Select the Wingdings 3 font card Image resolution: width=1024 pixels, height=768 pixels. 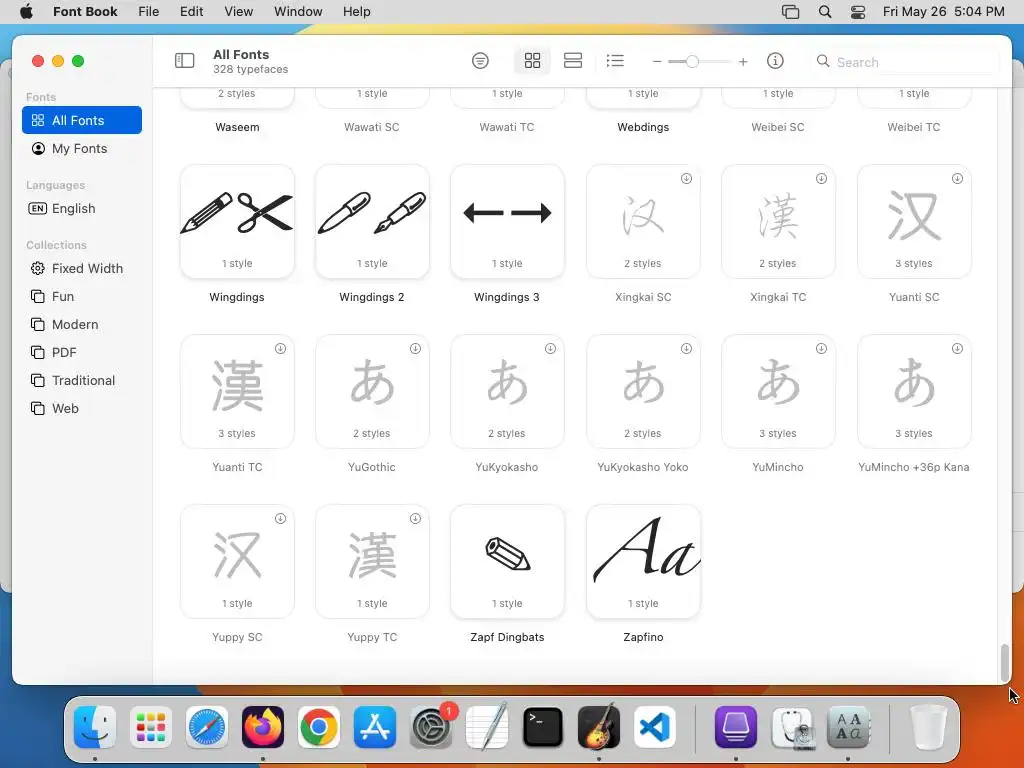coord(507,222)
